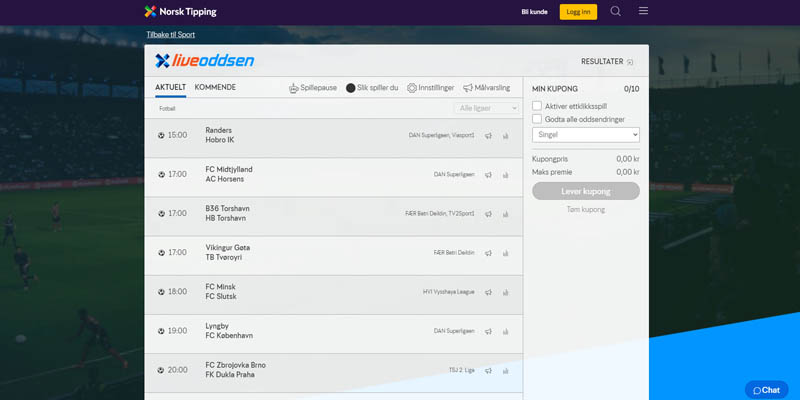This screenshot has height=400, width=800.
Task: Open the hamburger menu icon
Action: (643, 11)
